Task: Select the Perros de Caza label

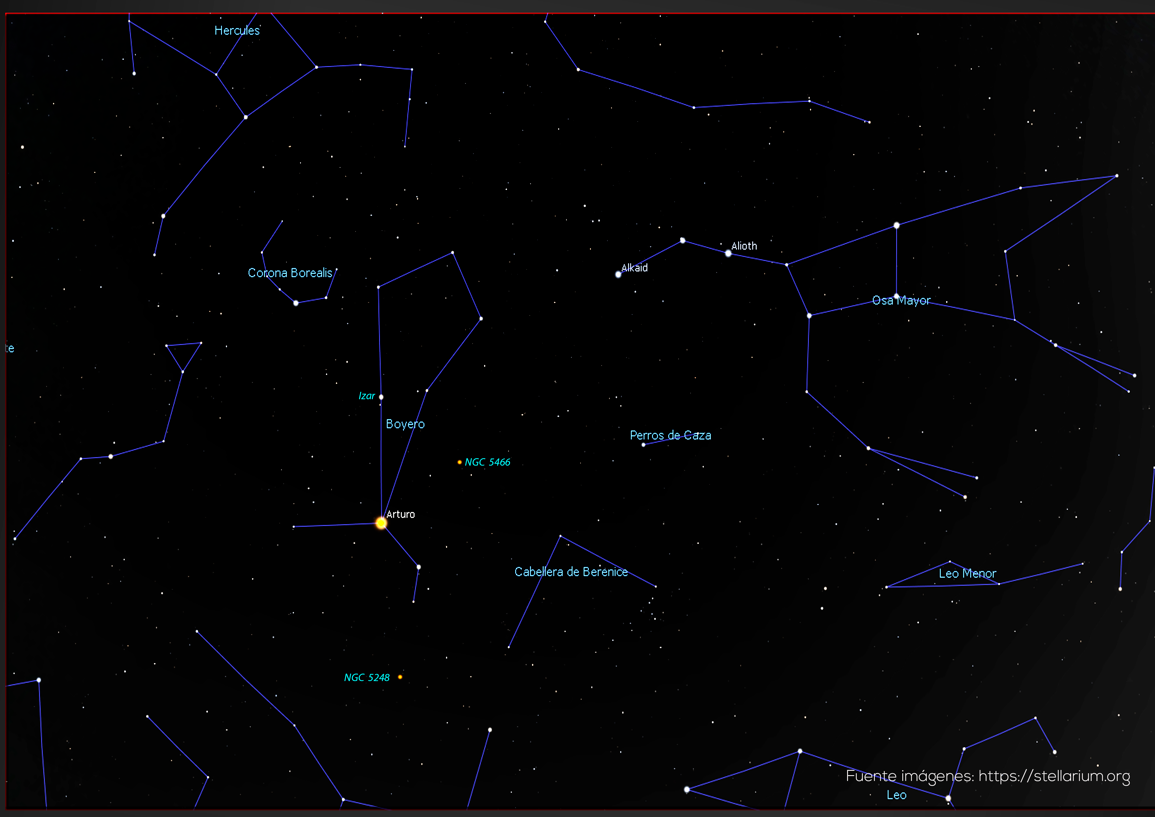Action: pos(671,435)
